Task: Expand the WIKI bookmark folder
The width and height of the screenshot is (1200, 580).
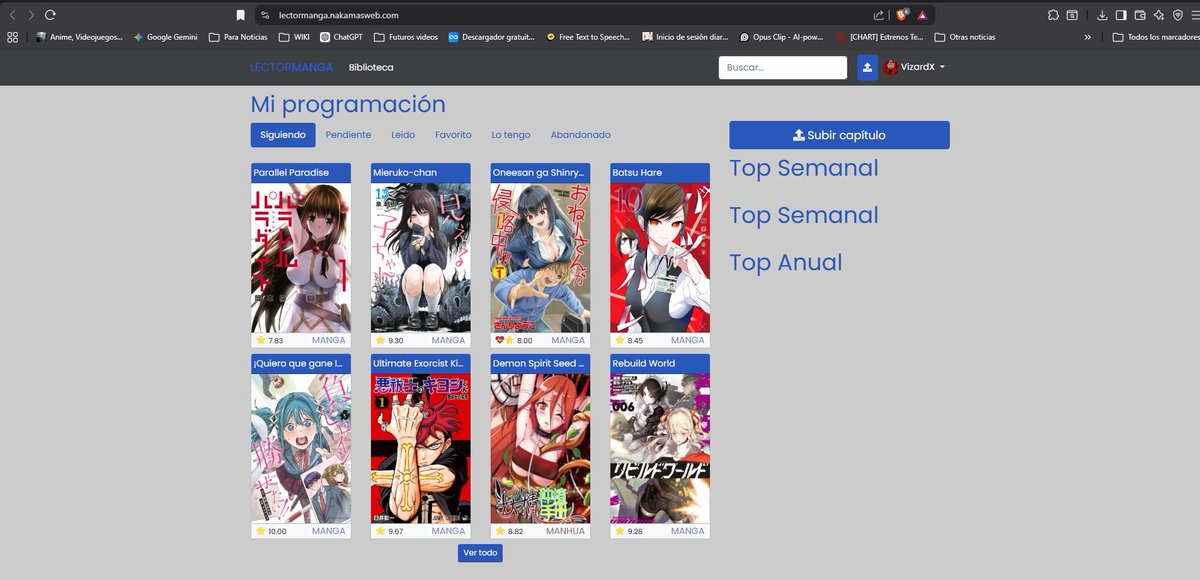Action: [294, 37]
